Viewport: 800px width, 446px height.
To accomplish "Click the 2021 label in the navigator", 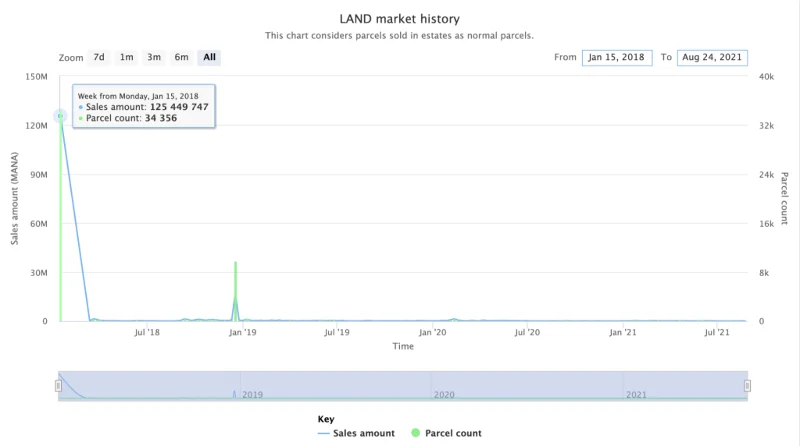I will click(636, 394).
